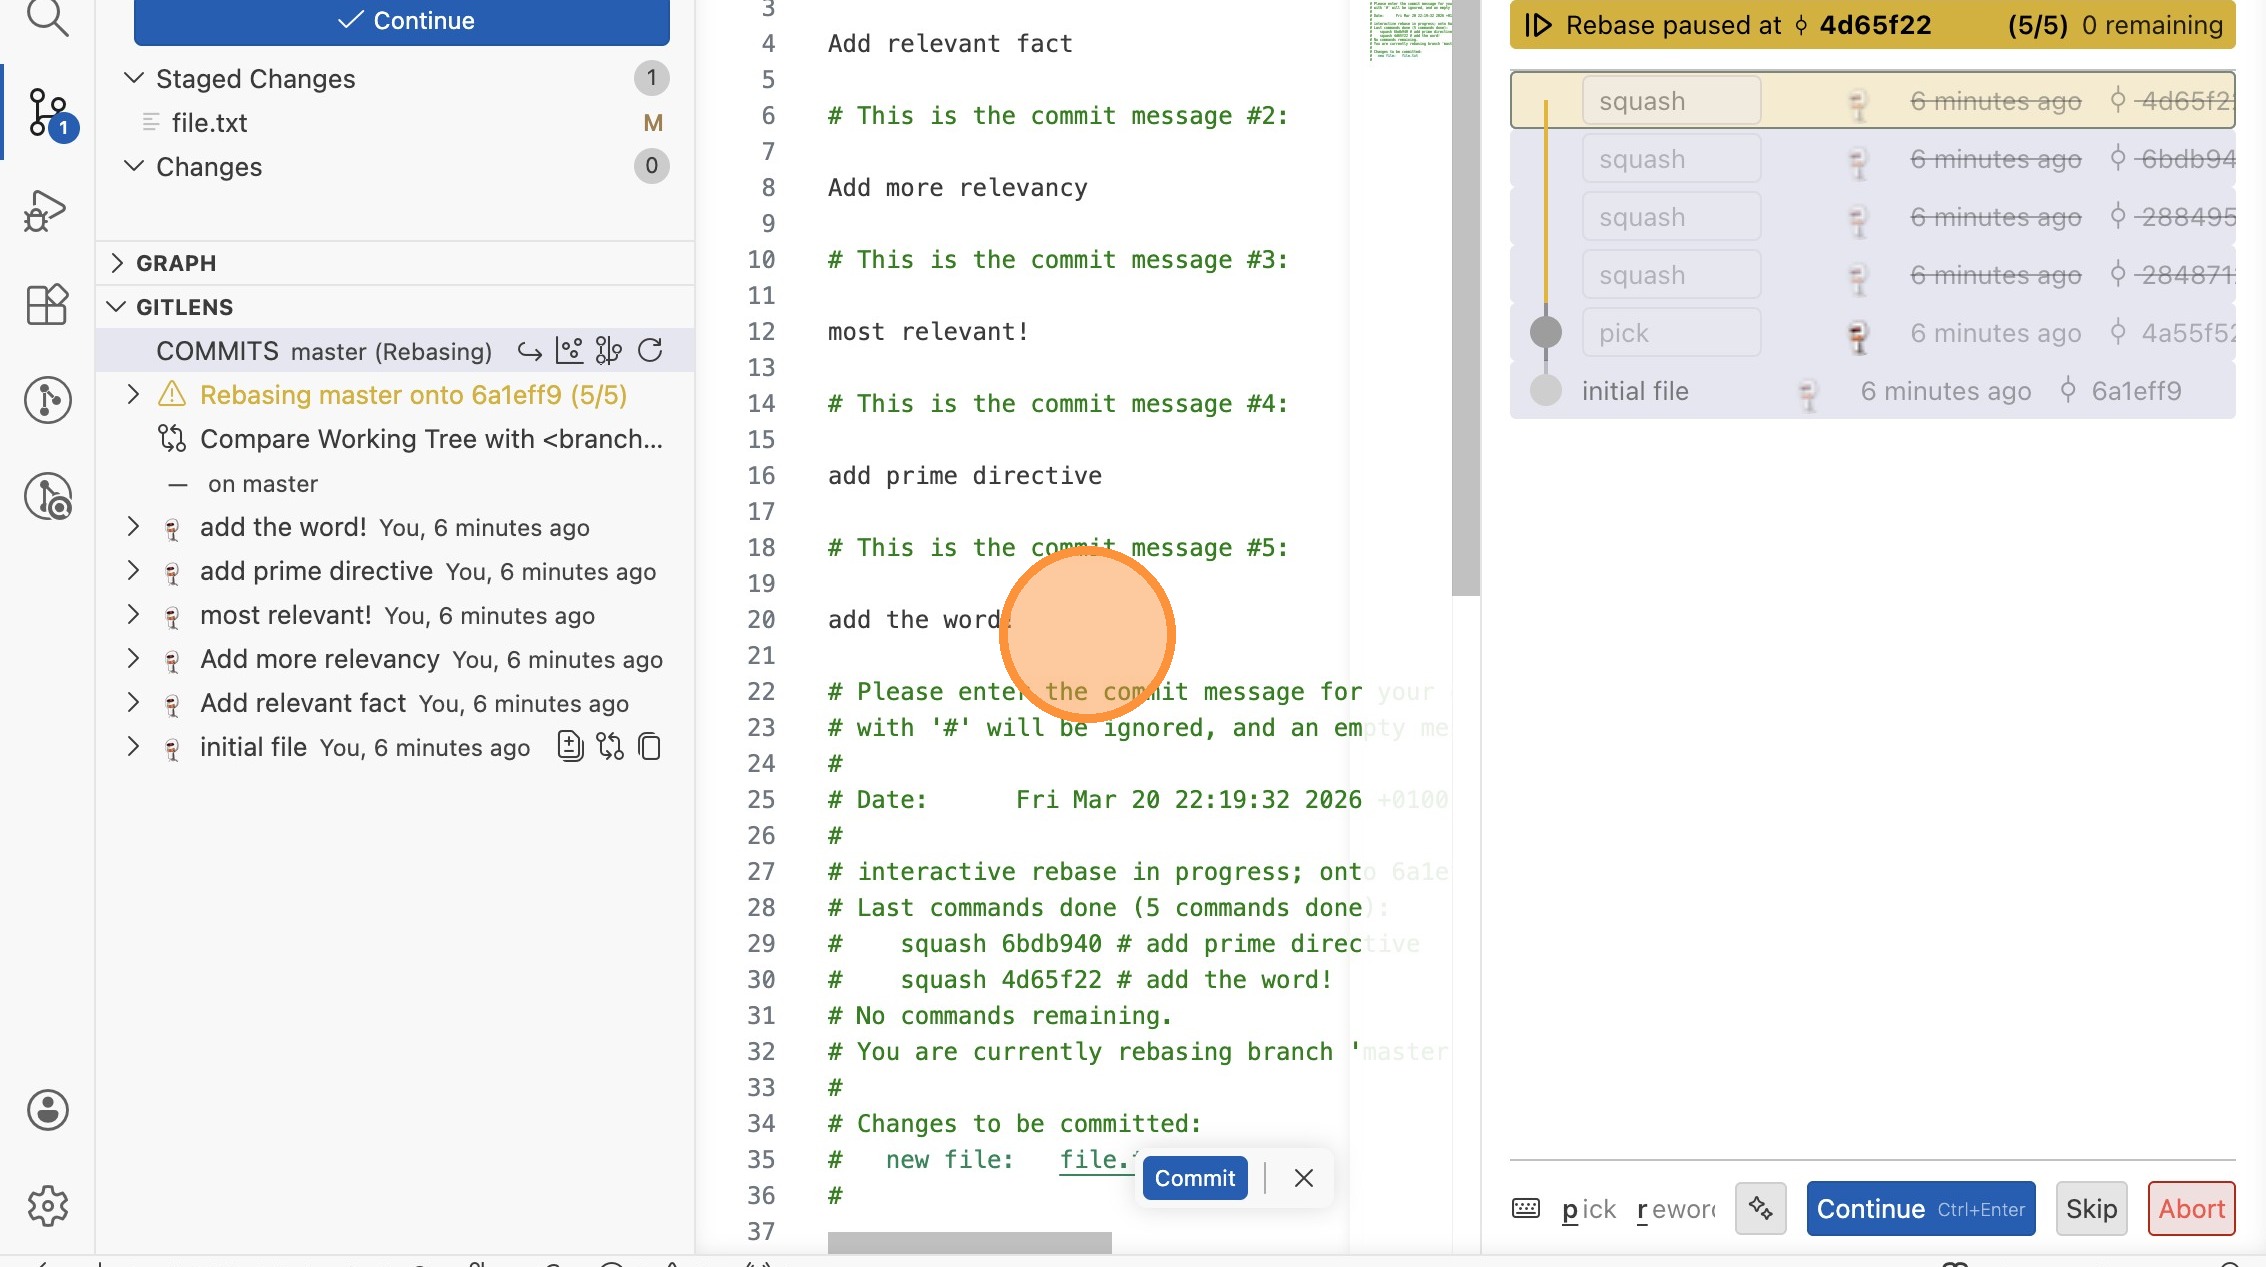Viewport: 2266px width, 1267px height.
Task: Open GitLens Inspect sidebar icon
Action: click(x=47, y=496)
